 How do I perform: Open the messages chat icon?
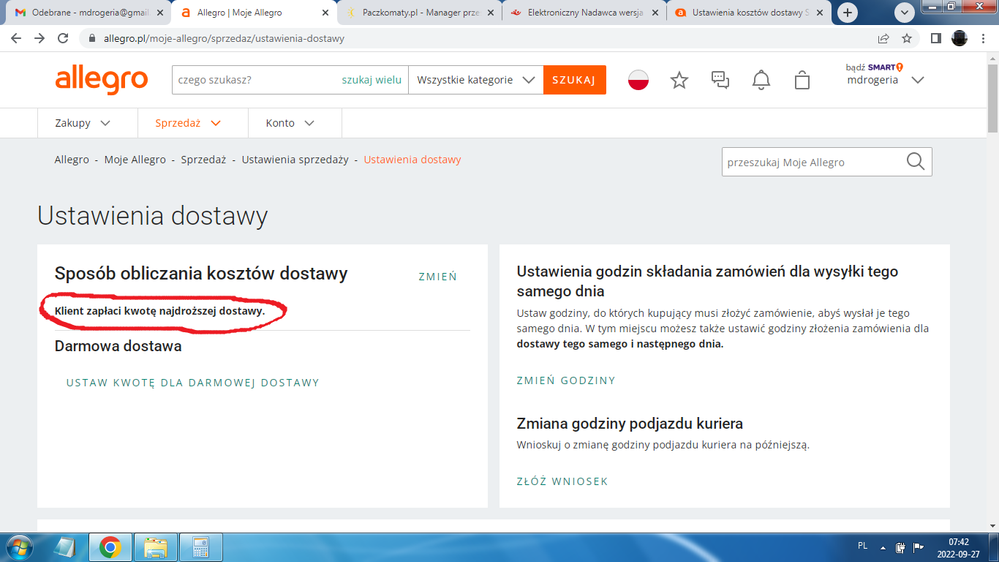coord(720,80)
